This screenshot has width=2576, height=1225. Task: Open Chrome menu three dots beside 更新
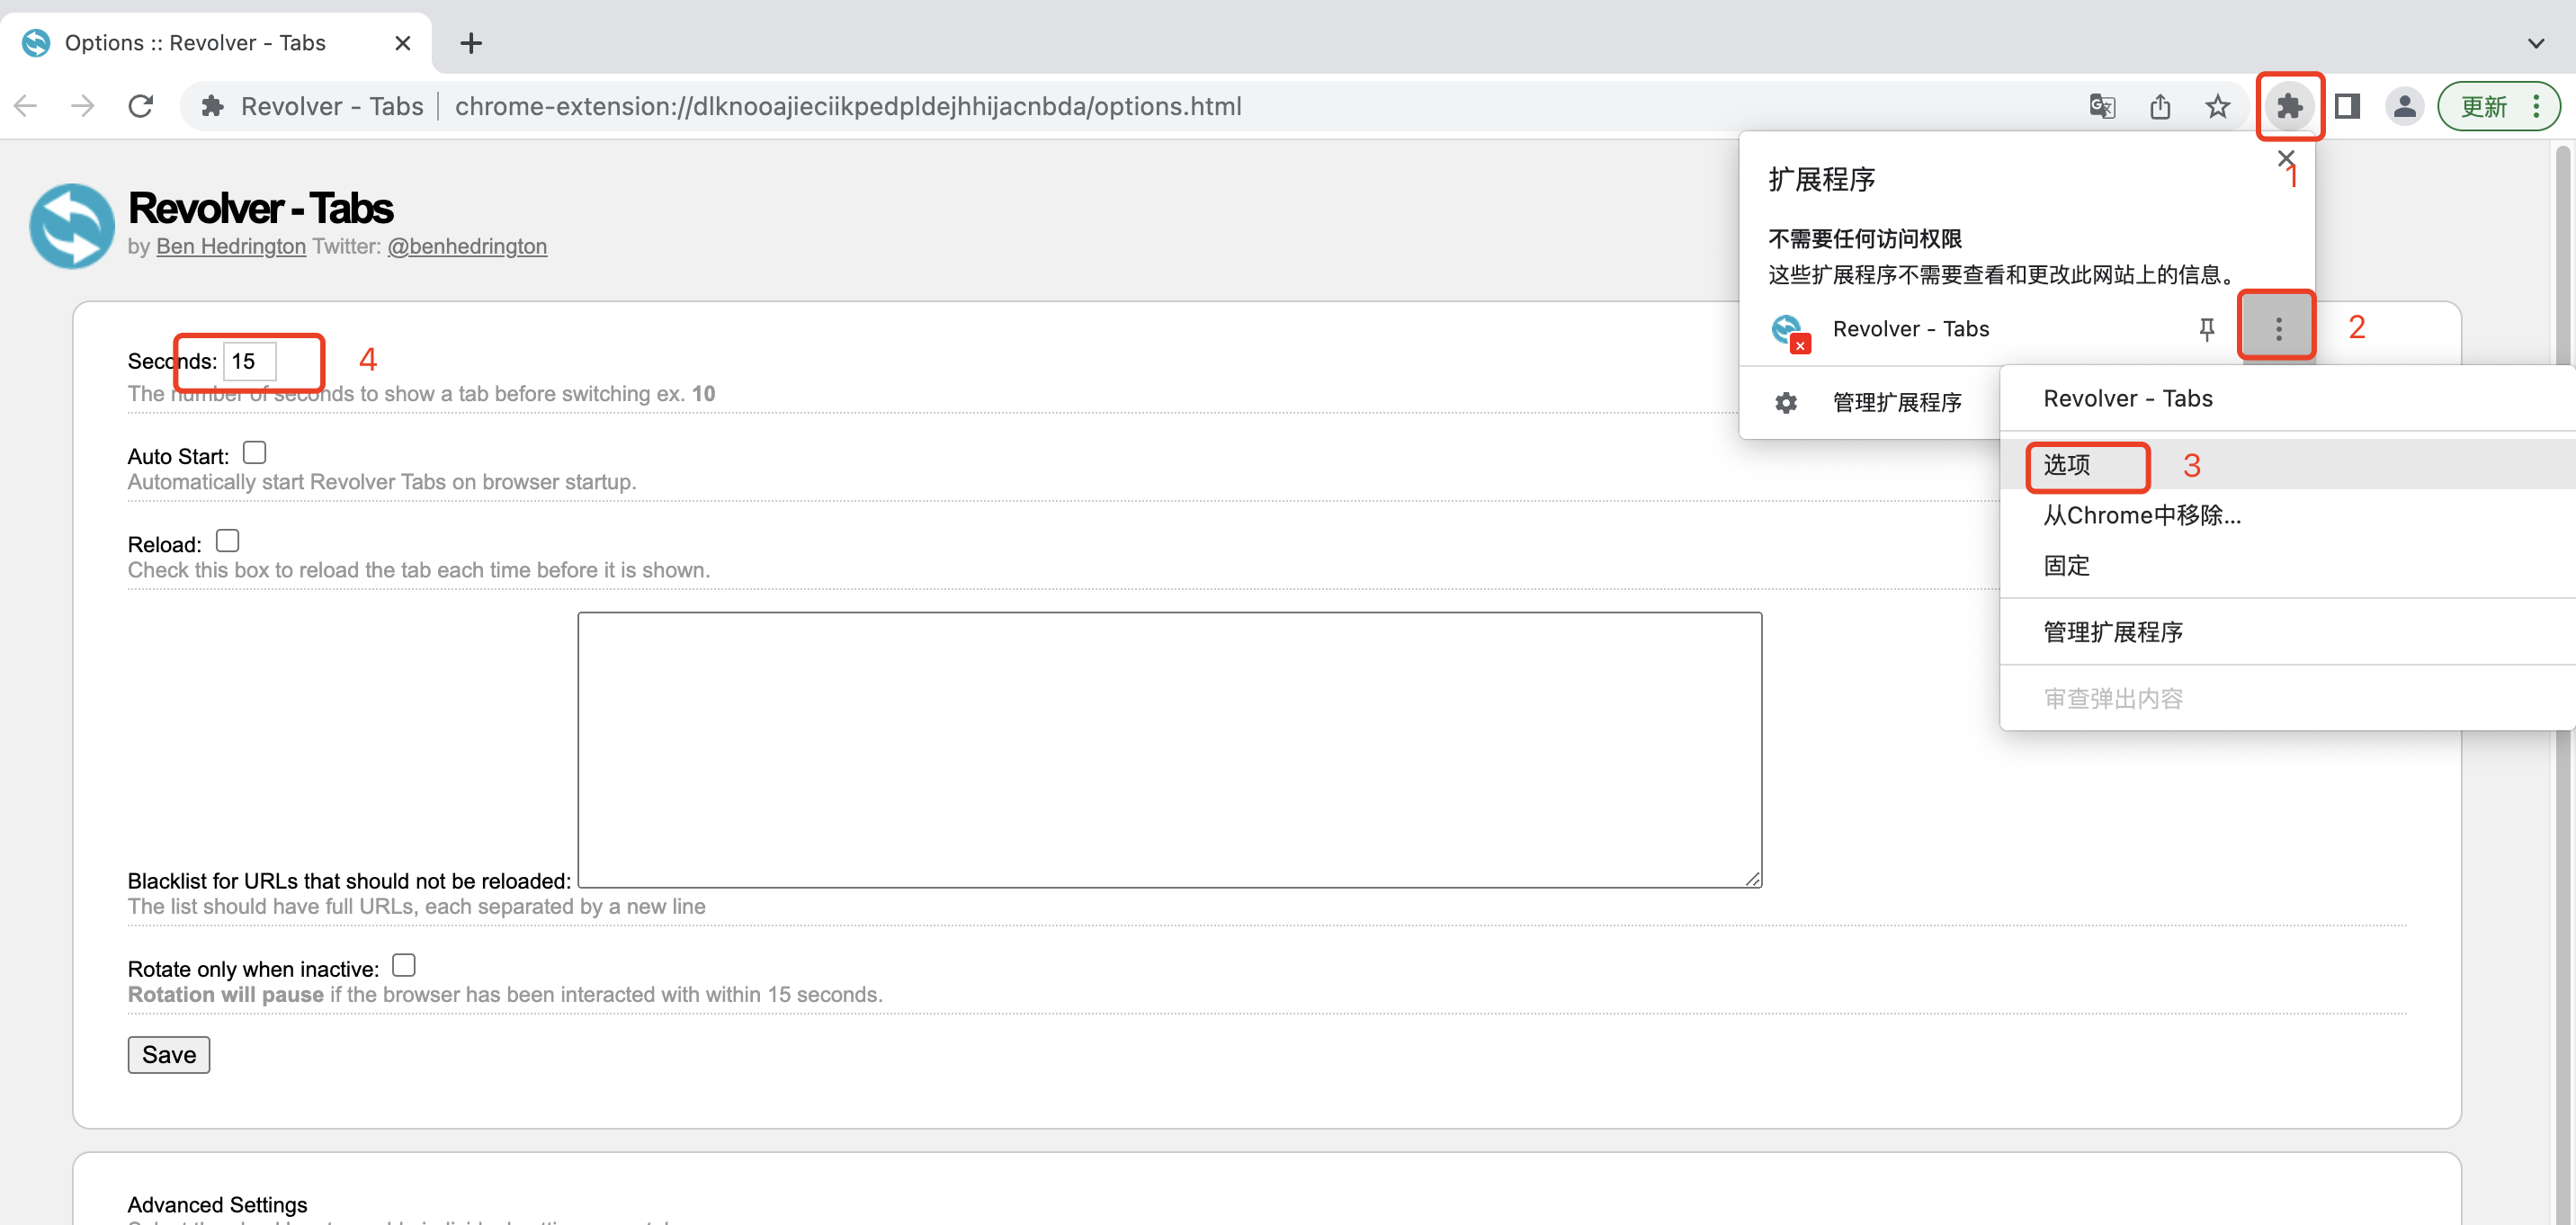[2536, 106]
